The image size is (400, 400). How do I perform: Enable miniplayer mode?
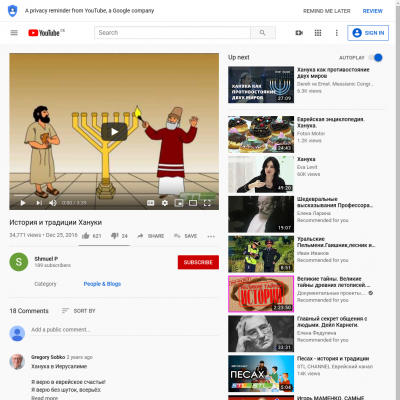pyautogui.click(x=179, y=203)
